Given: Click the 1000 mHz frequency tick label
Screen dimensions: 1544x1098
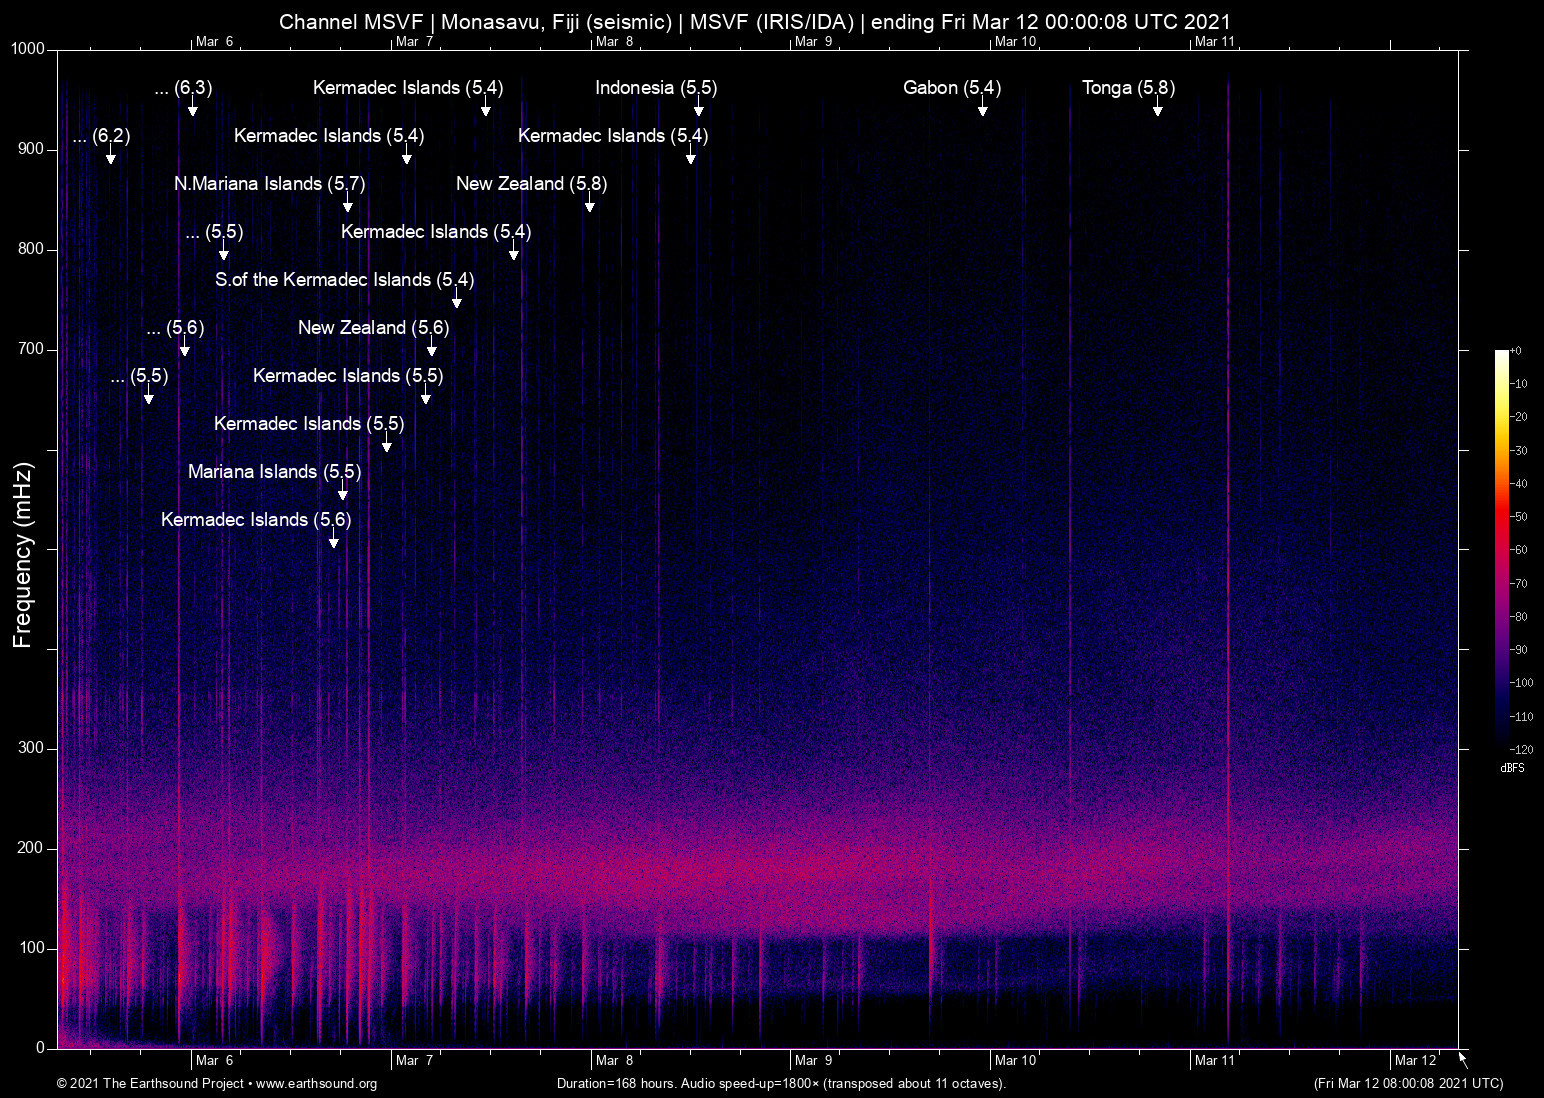Looking at the screenshot, I should (27, 47).
